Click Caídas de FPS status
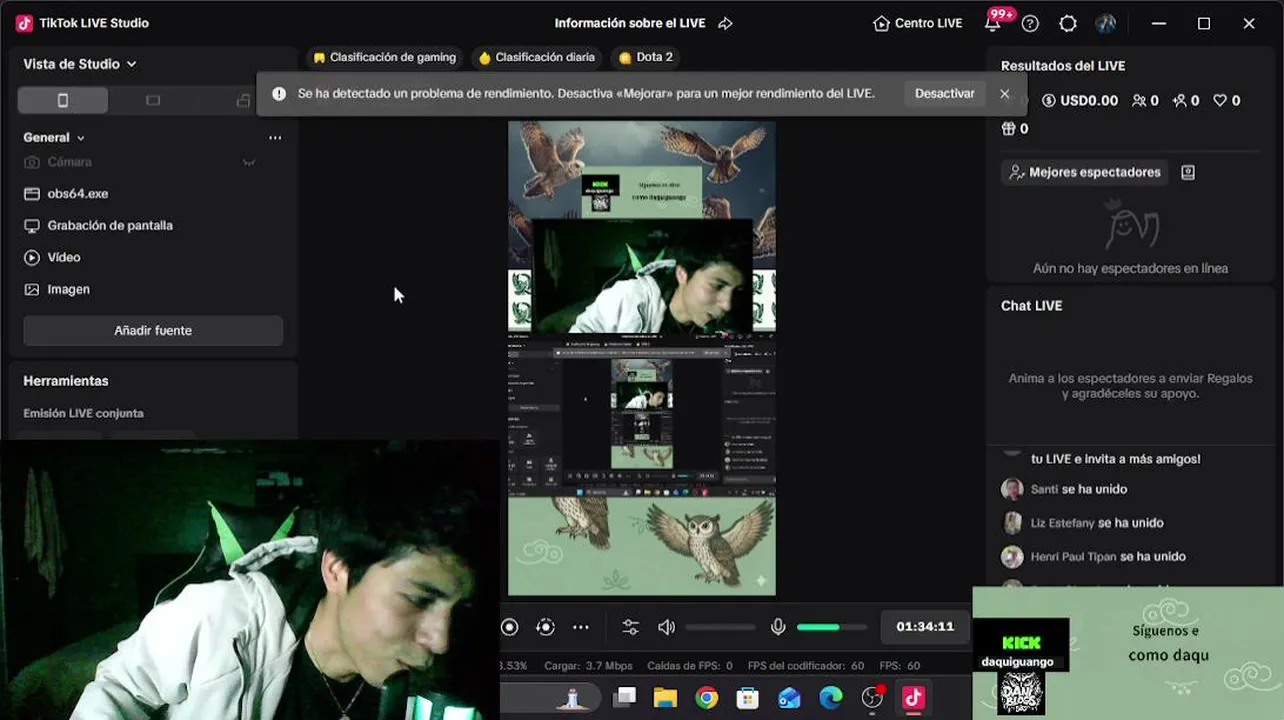Image resolution: width=1284 pixels, height=720 pixels. [690, 666]
